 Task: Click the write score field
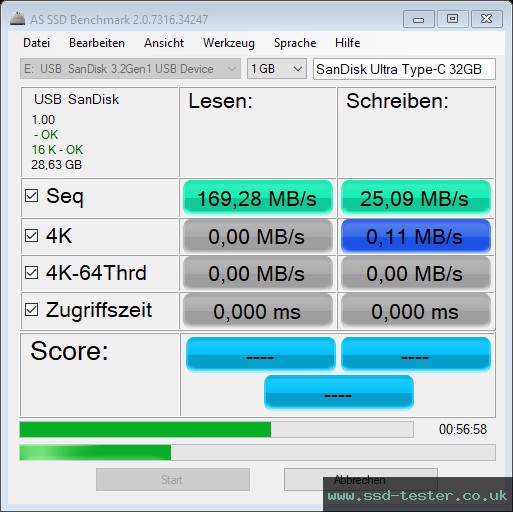click(416, 354)
